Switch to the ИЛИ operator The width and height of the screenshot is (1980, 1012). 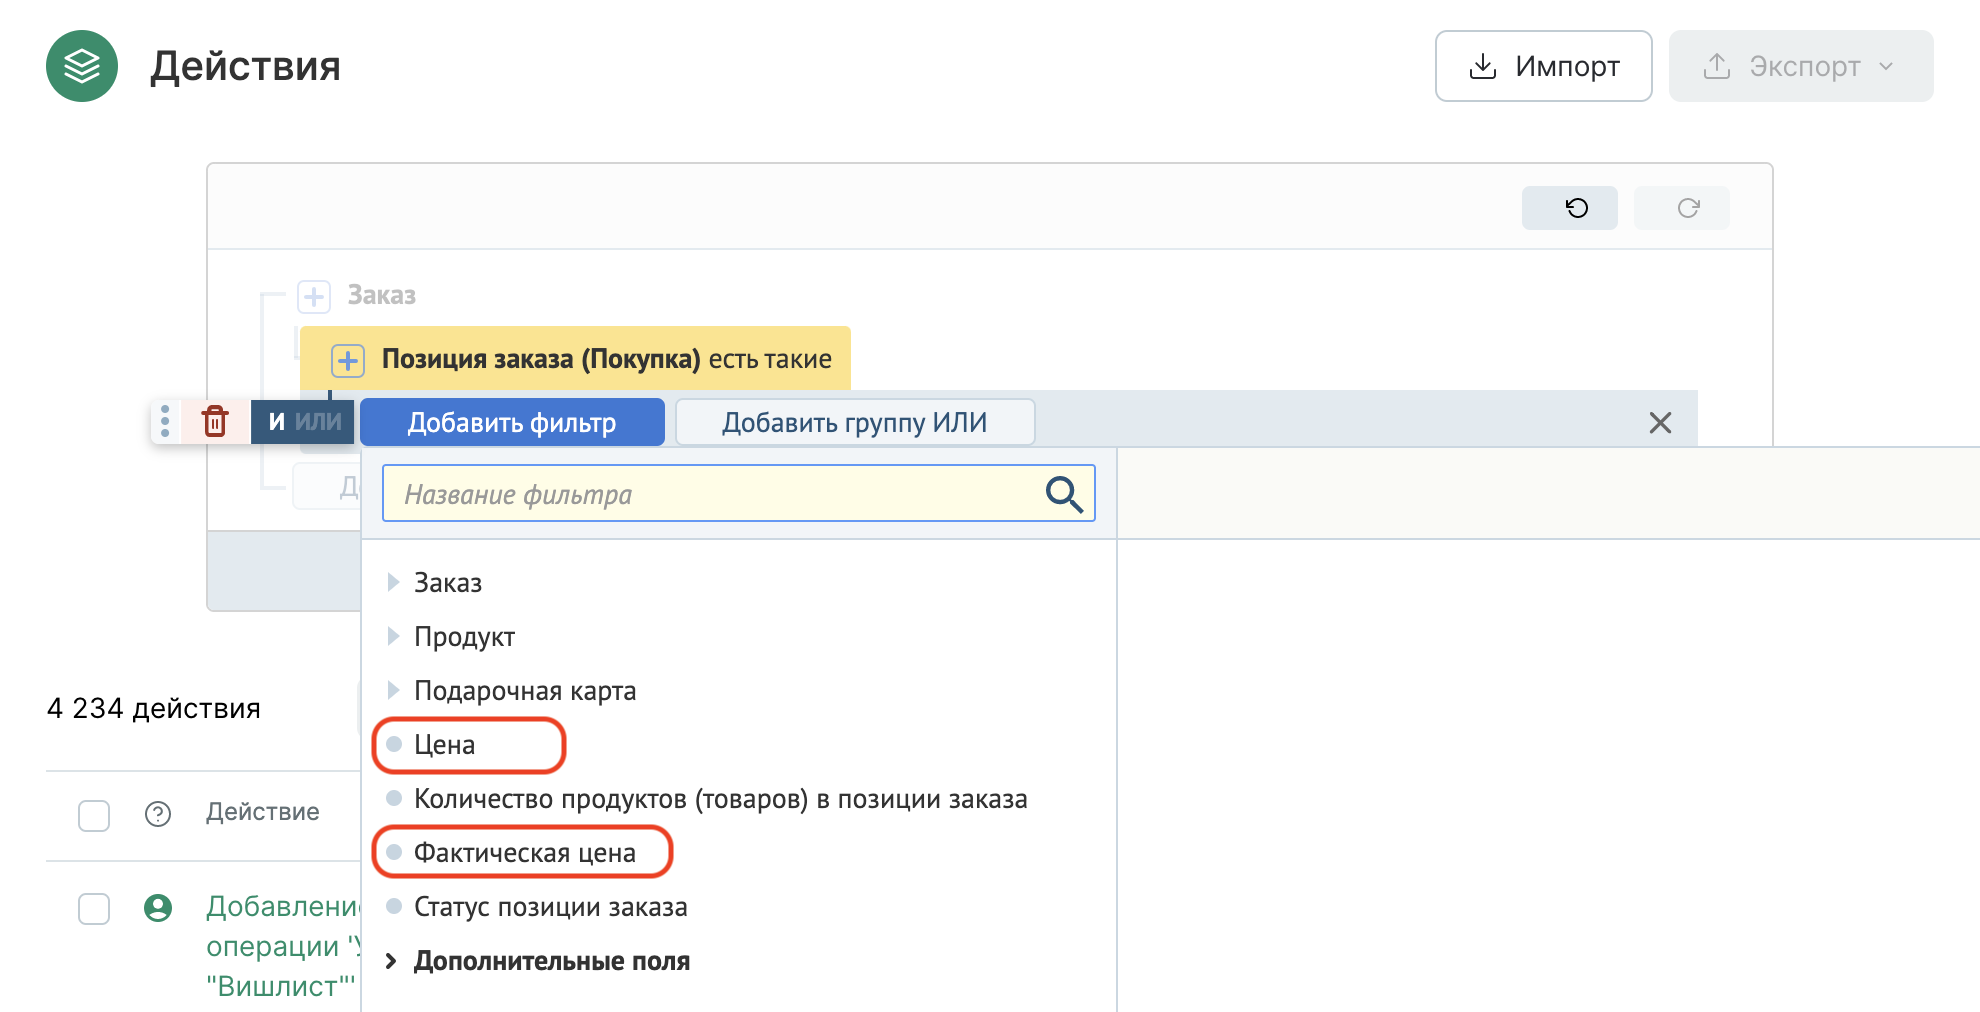click(x=318, y=422)
